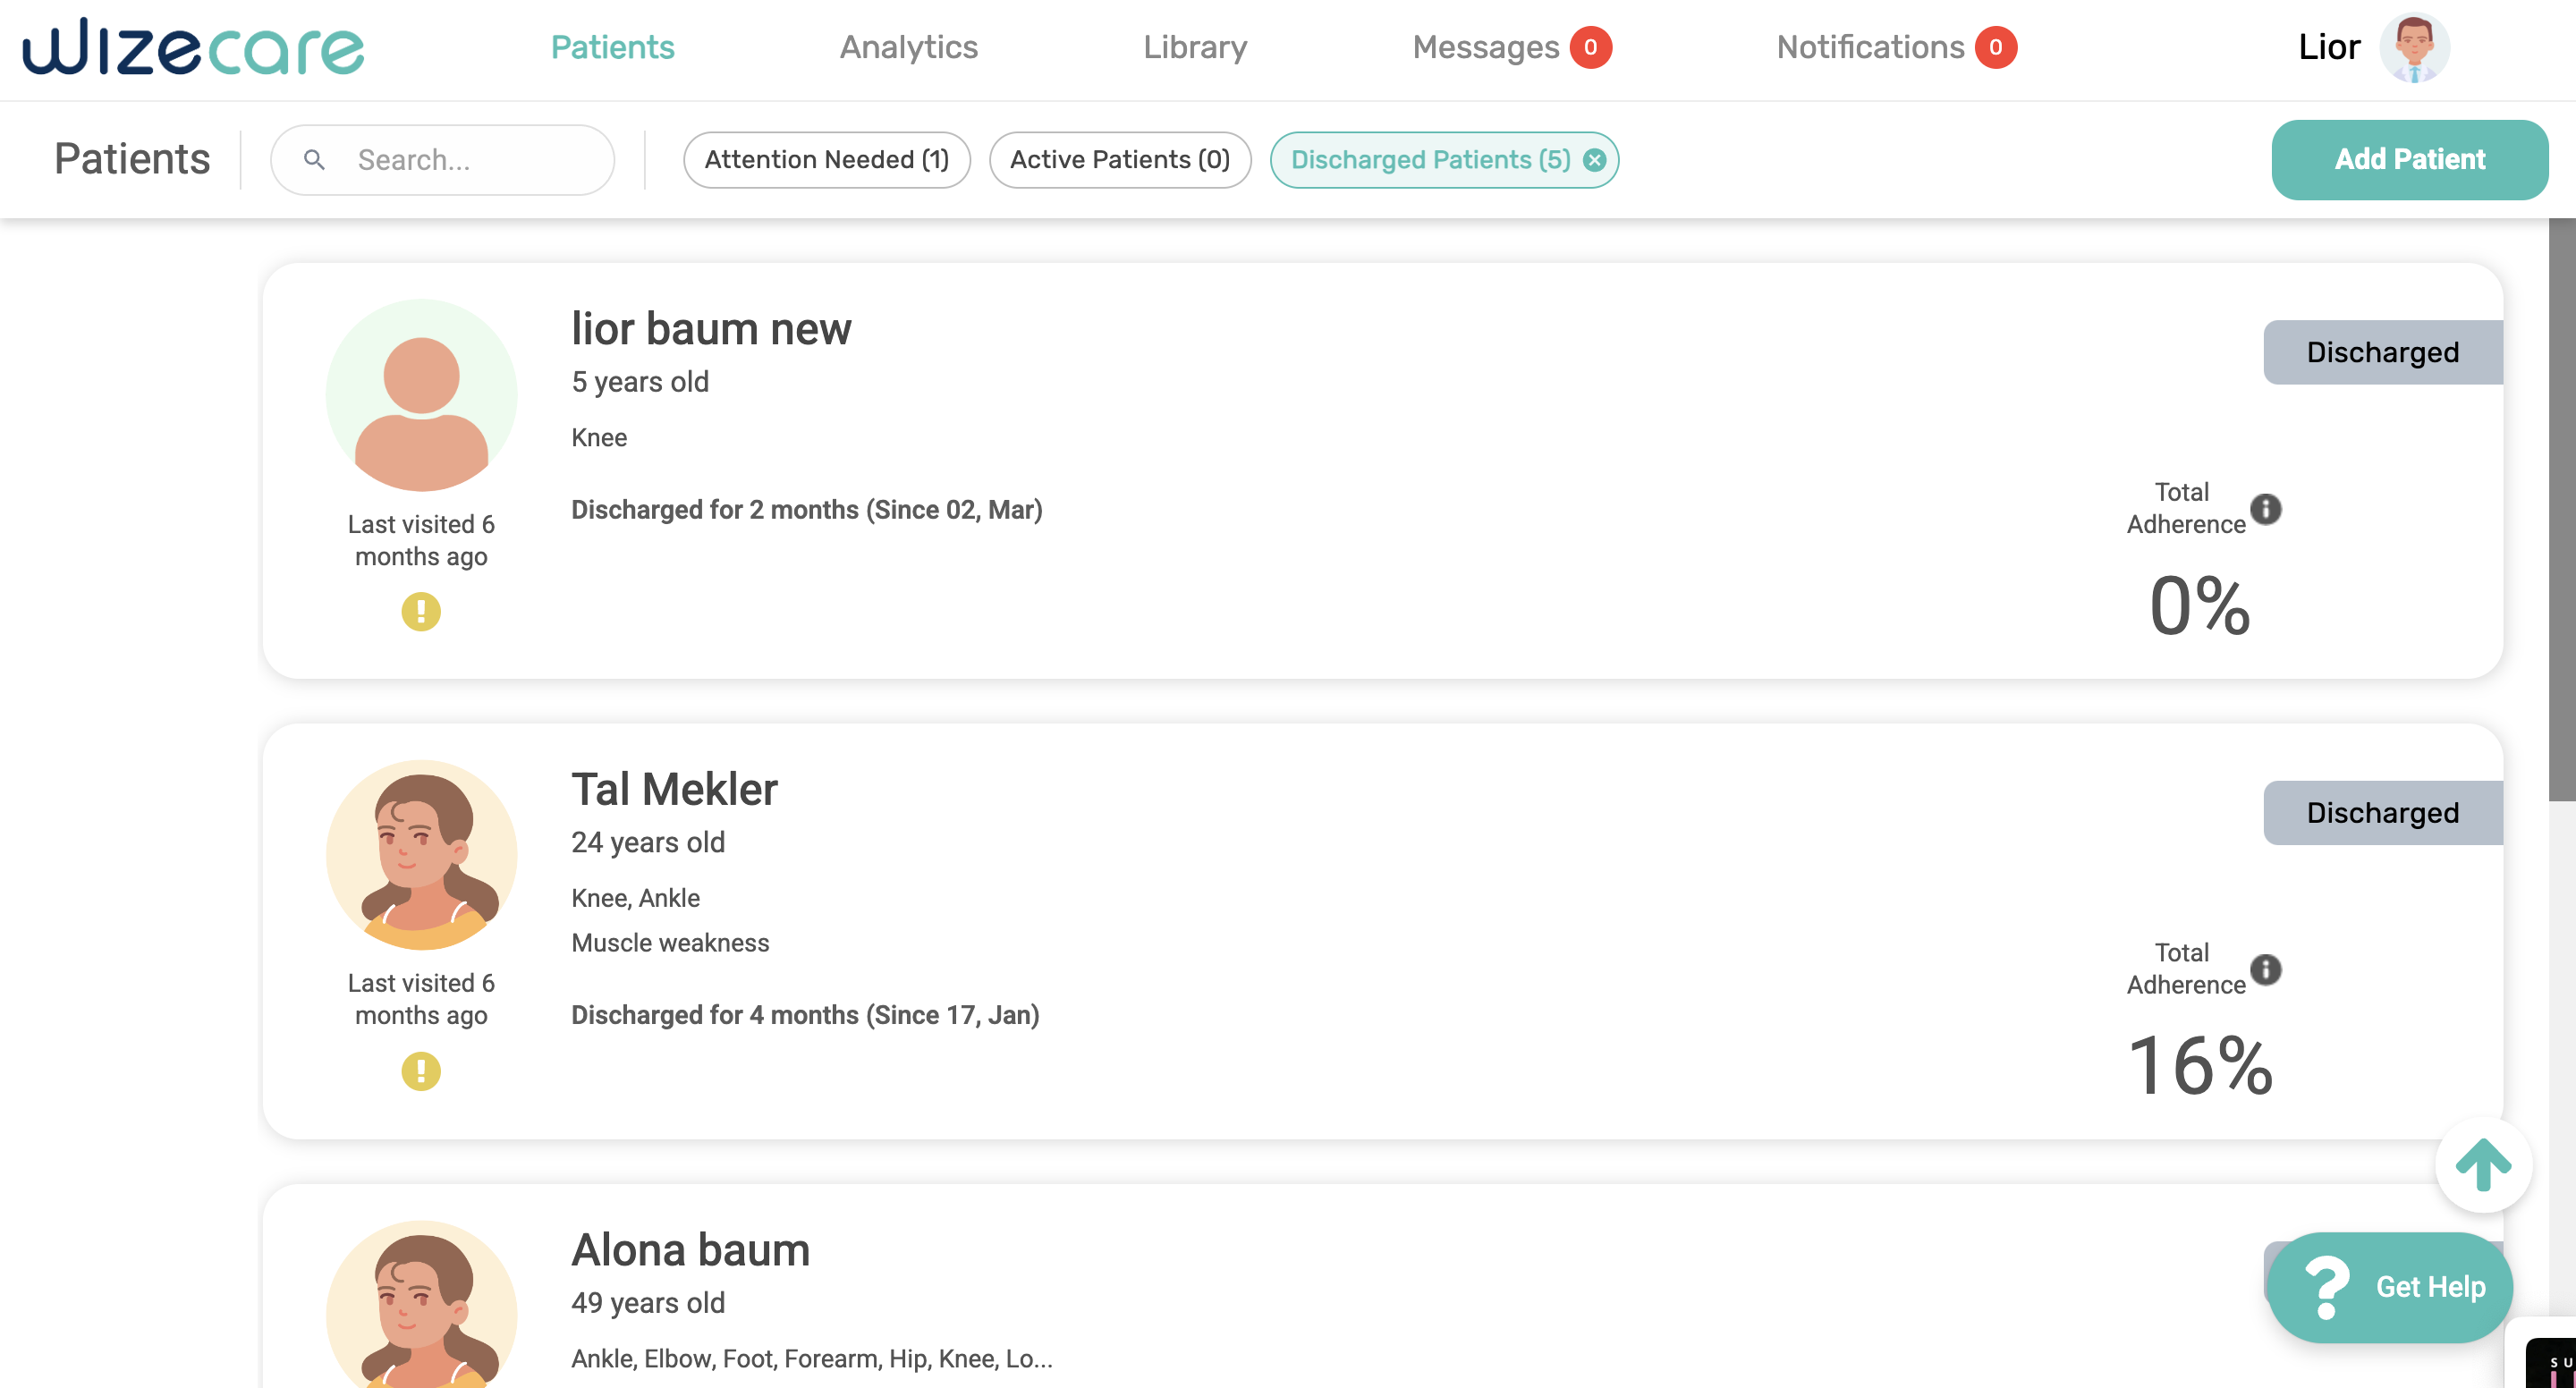Open the Analytics tab
This screenshot has height=1388, width=2576.
click(908, 48)
